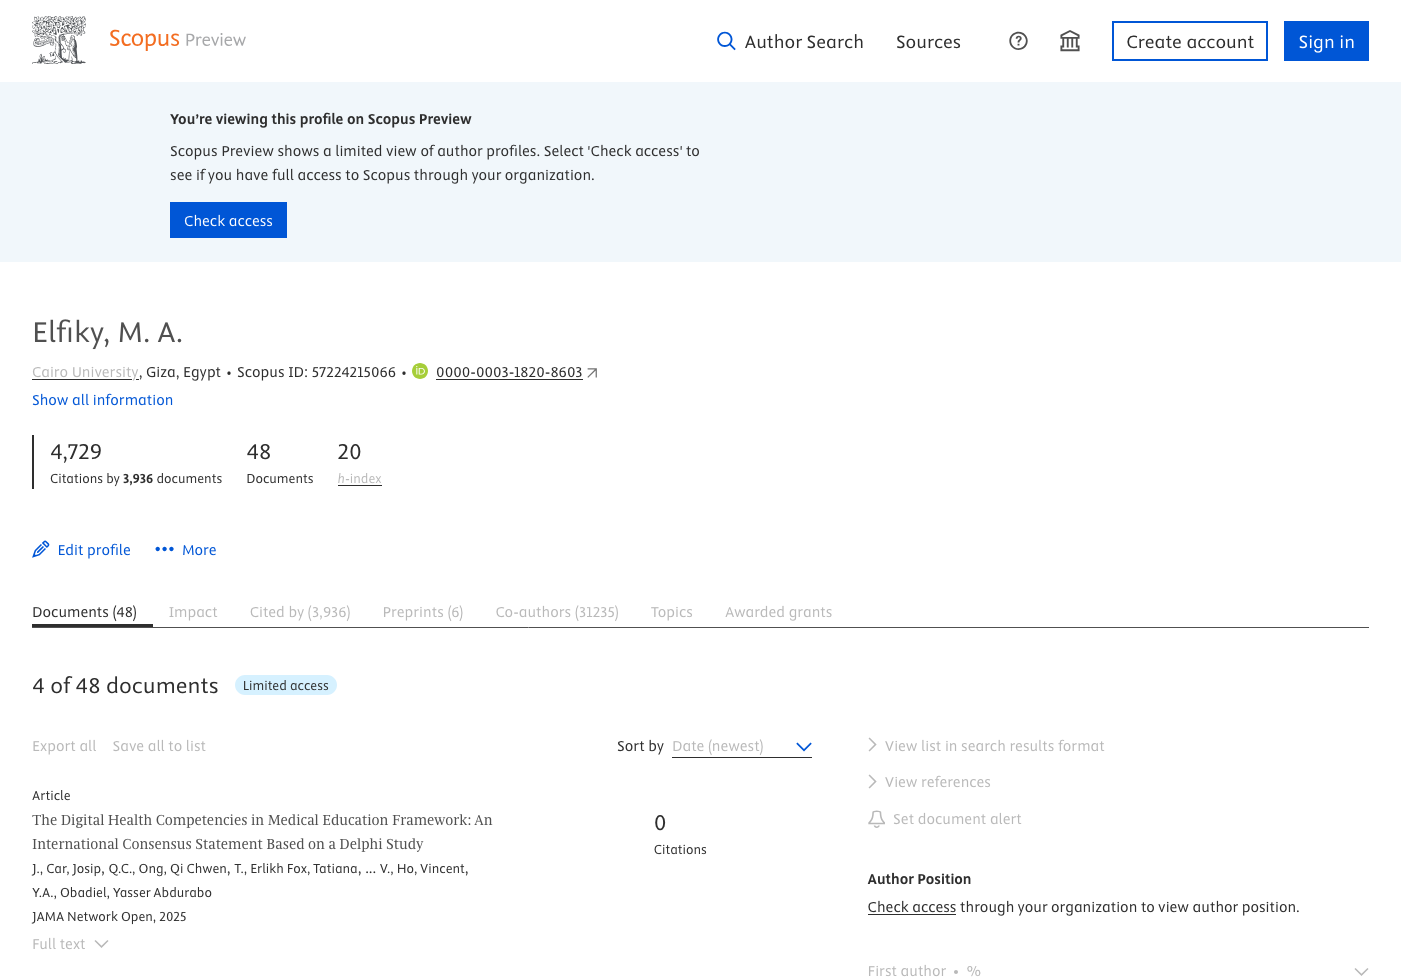Viewport: 1401px width, 980px height.
Task: Expand the First author percentage row
Action: tap(1118, 970)
